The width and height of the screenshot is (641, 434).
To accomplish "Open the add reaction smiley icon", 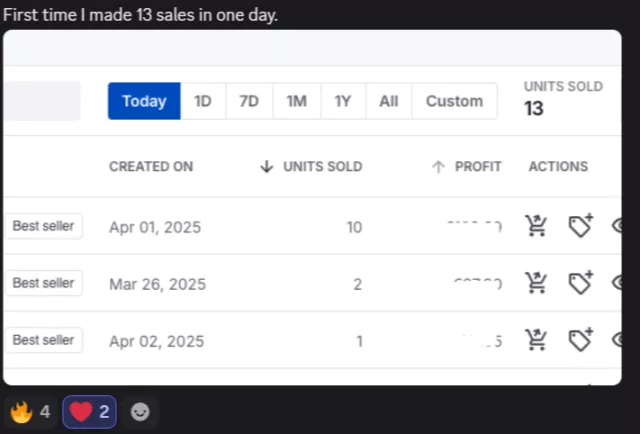I will (x=140, y=411).
